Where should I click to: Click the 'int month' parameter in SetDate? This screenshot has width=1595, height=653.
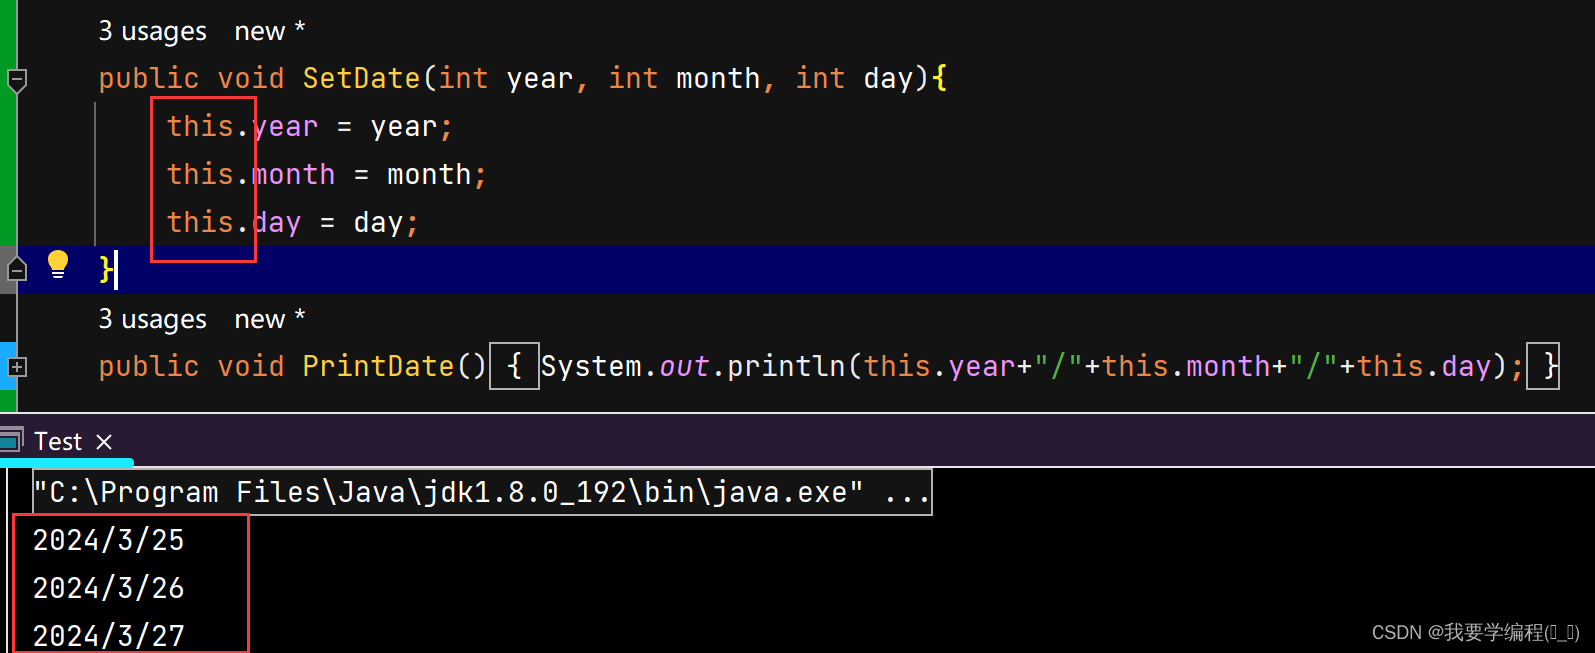click(x=684, y=78)
